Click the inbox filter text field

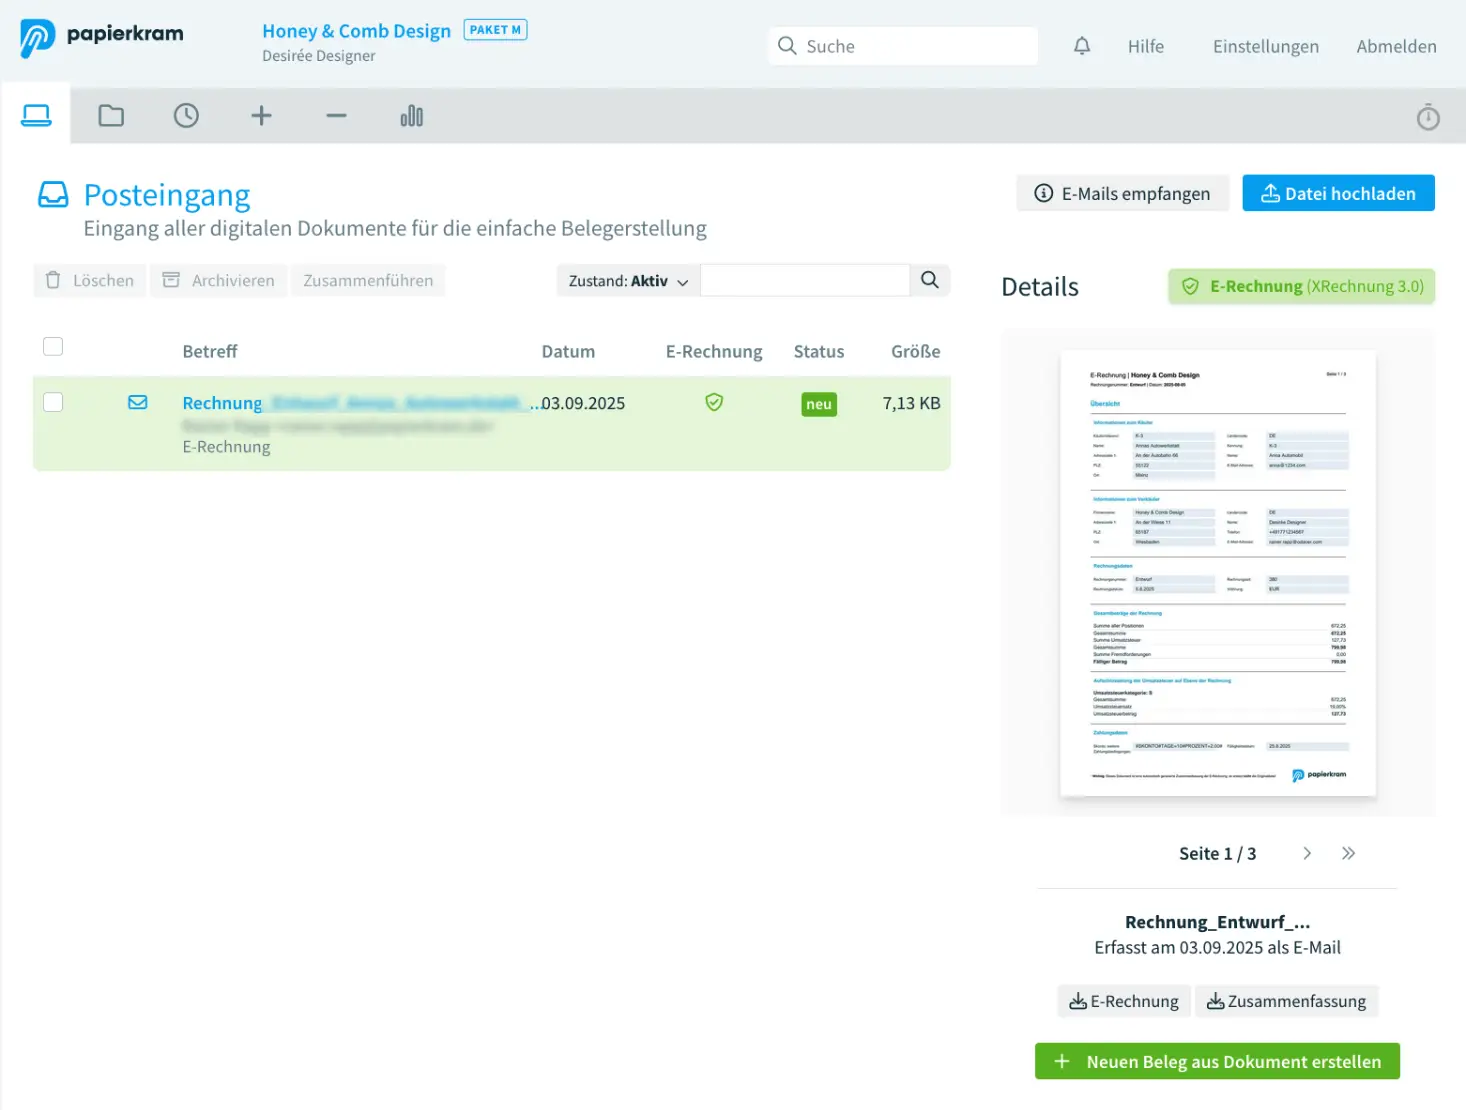(805, 280)
